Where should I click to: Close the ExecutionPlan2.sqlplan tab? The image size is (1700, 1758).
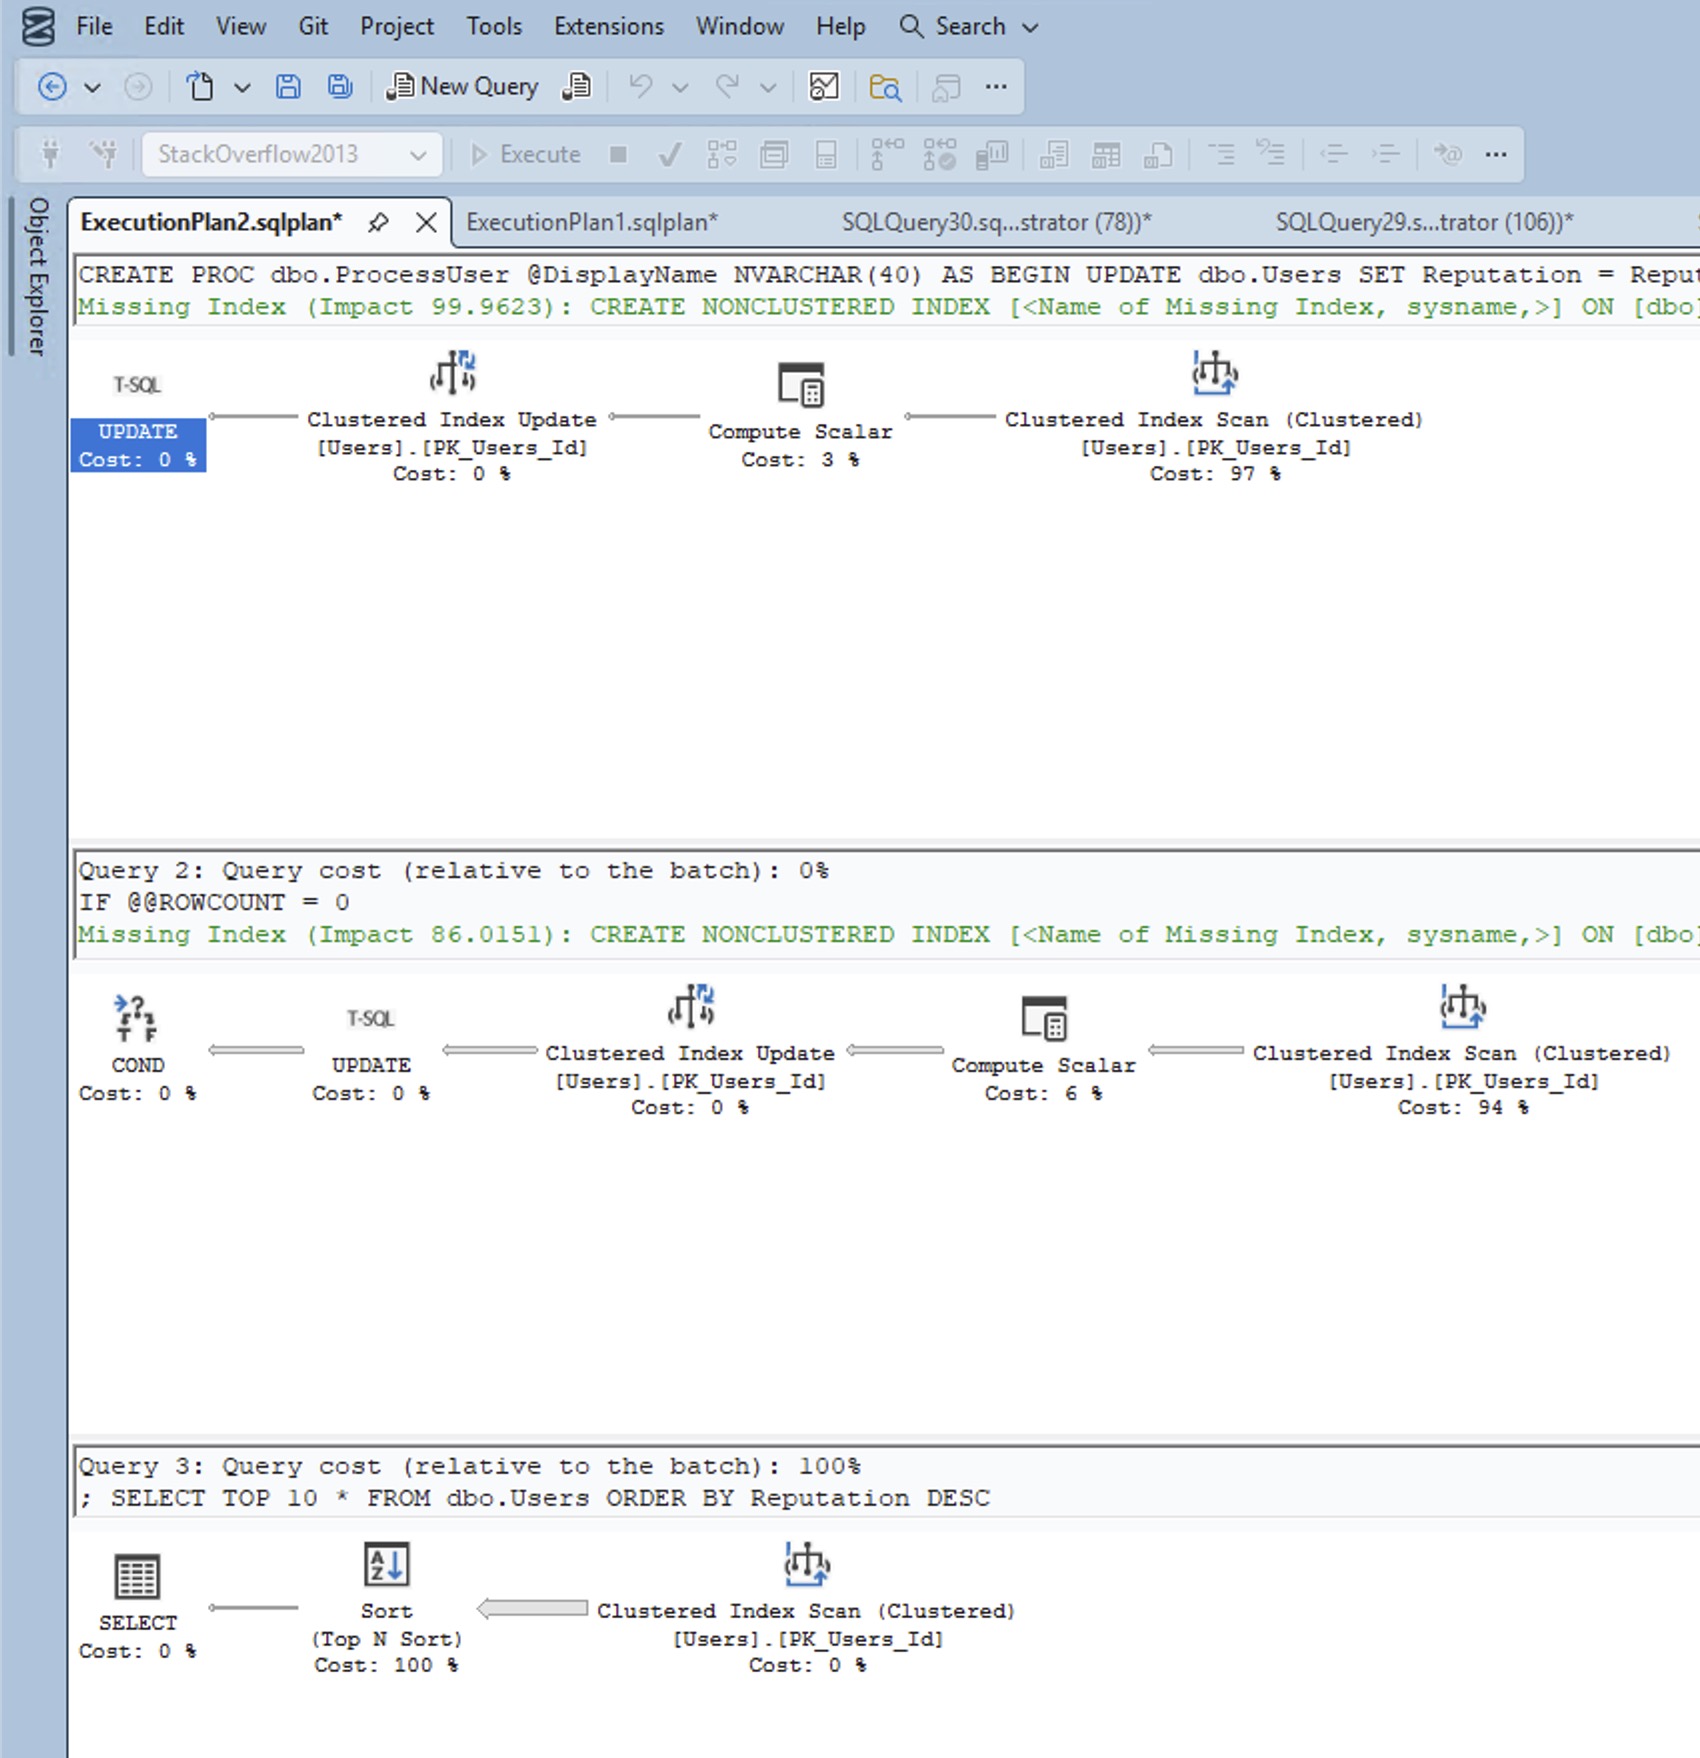[426, 222]
